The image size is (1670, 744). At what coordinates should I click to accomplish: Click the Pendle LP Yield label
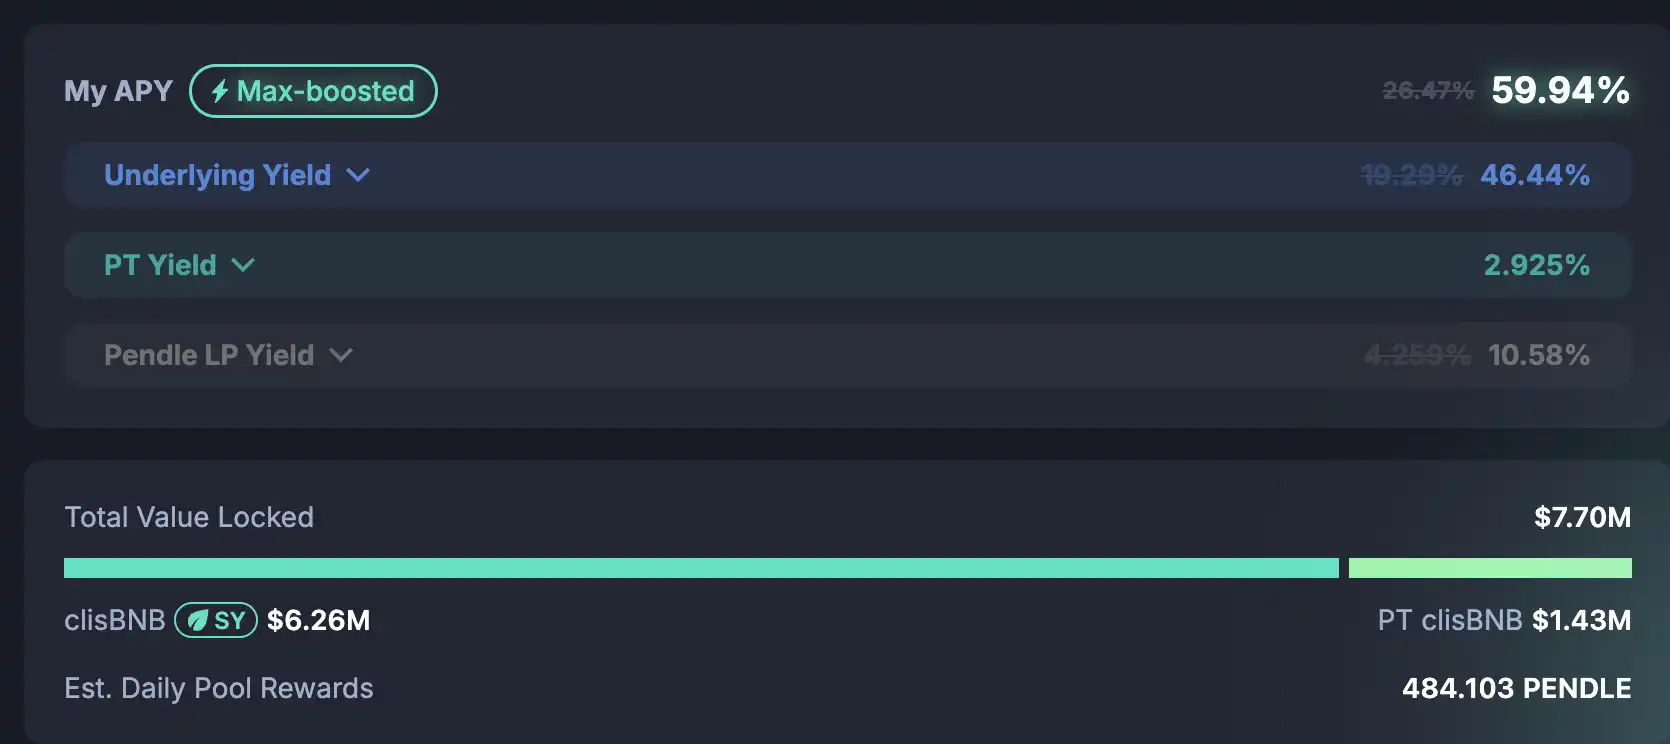pyautogui.click(x=209, y=355)
